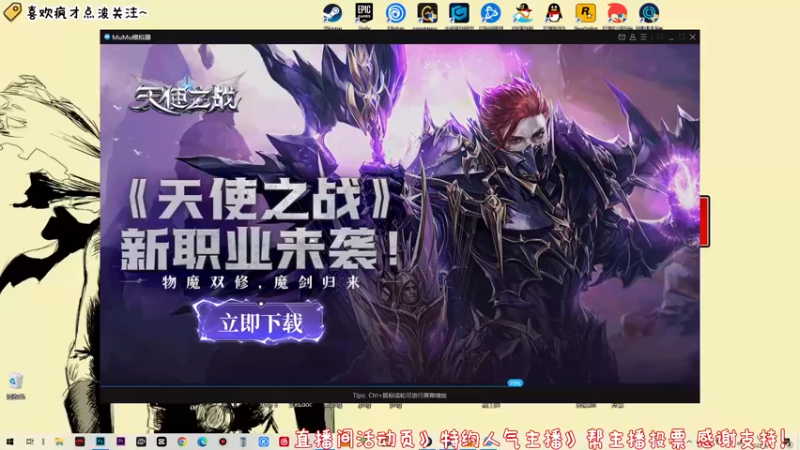The height and width of the screenshot is (450, 800).
Task: Maximize the MuMu emulator window
Action: tap(682, 37)
